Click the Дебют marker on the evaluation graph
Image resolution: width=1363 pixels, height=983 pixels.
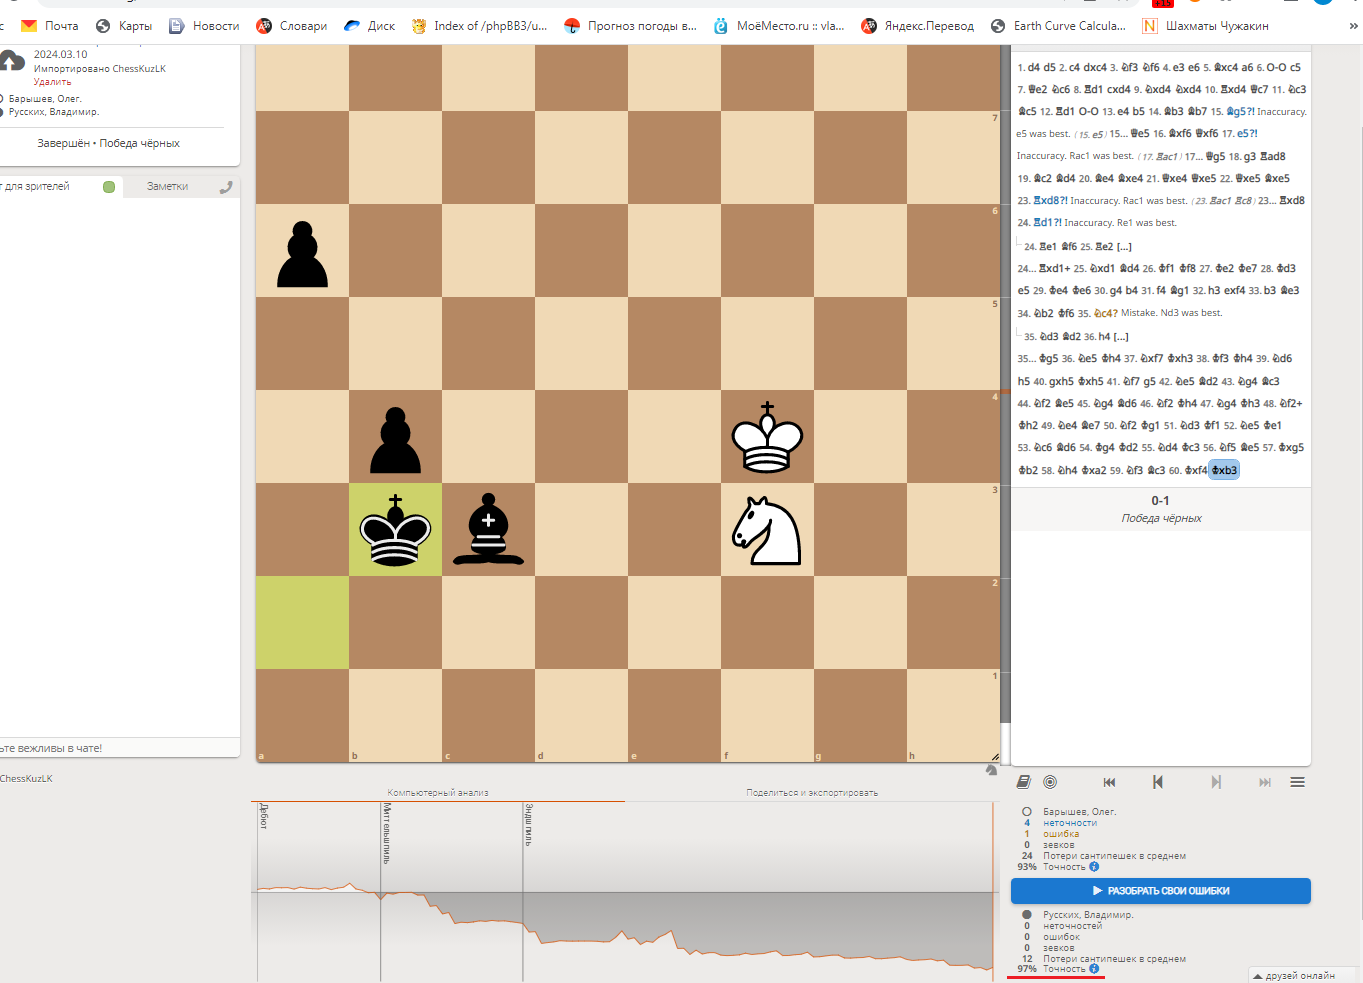point(264,815)
